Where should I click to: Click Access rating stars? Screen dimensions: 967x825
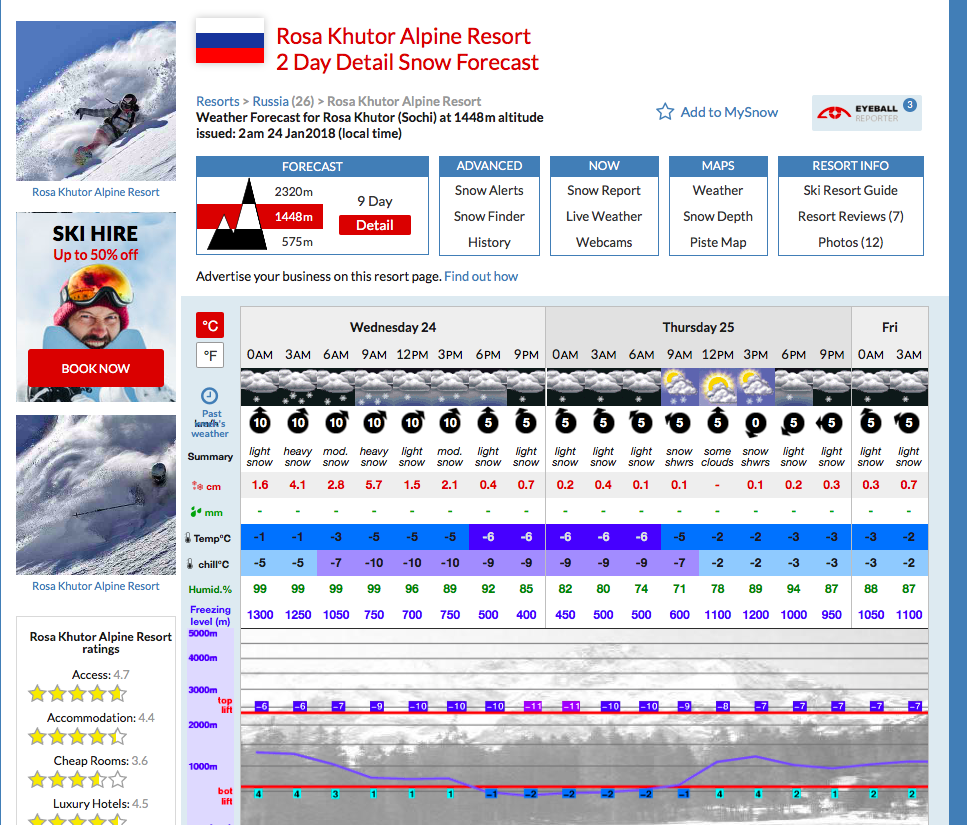pyautogui.click(x=77, y=694)
